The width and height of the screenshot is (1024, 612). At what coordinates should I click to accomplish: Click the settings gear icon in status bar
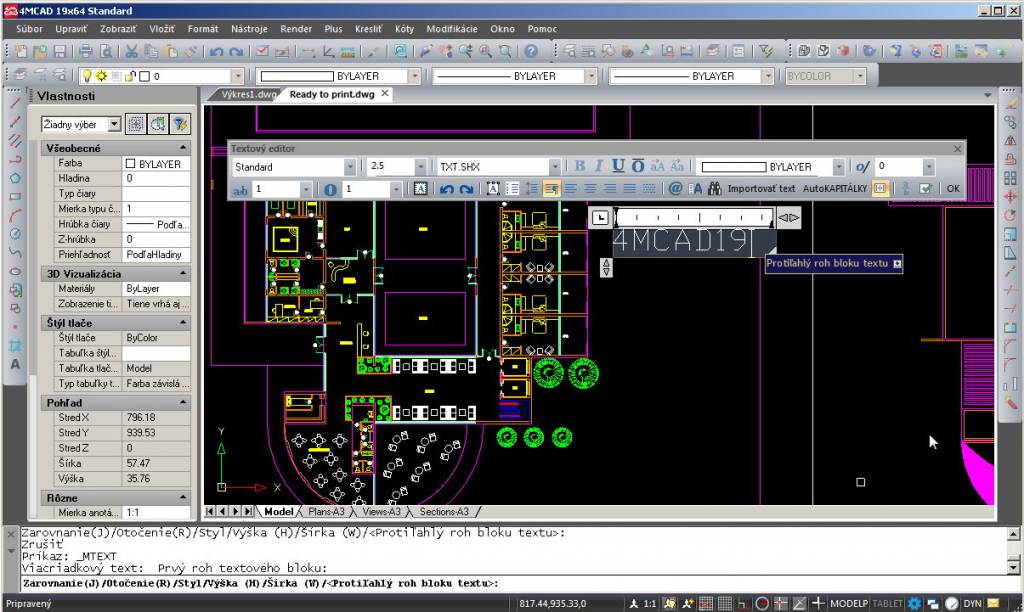pyautogui.click(x=915, y=604)
